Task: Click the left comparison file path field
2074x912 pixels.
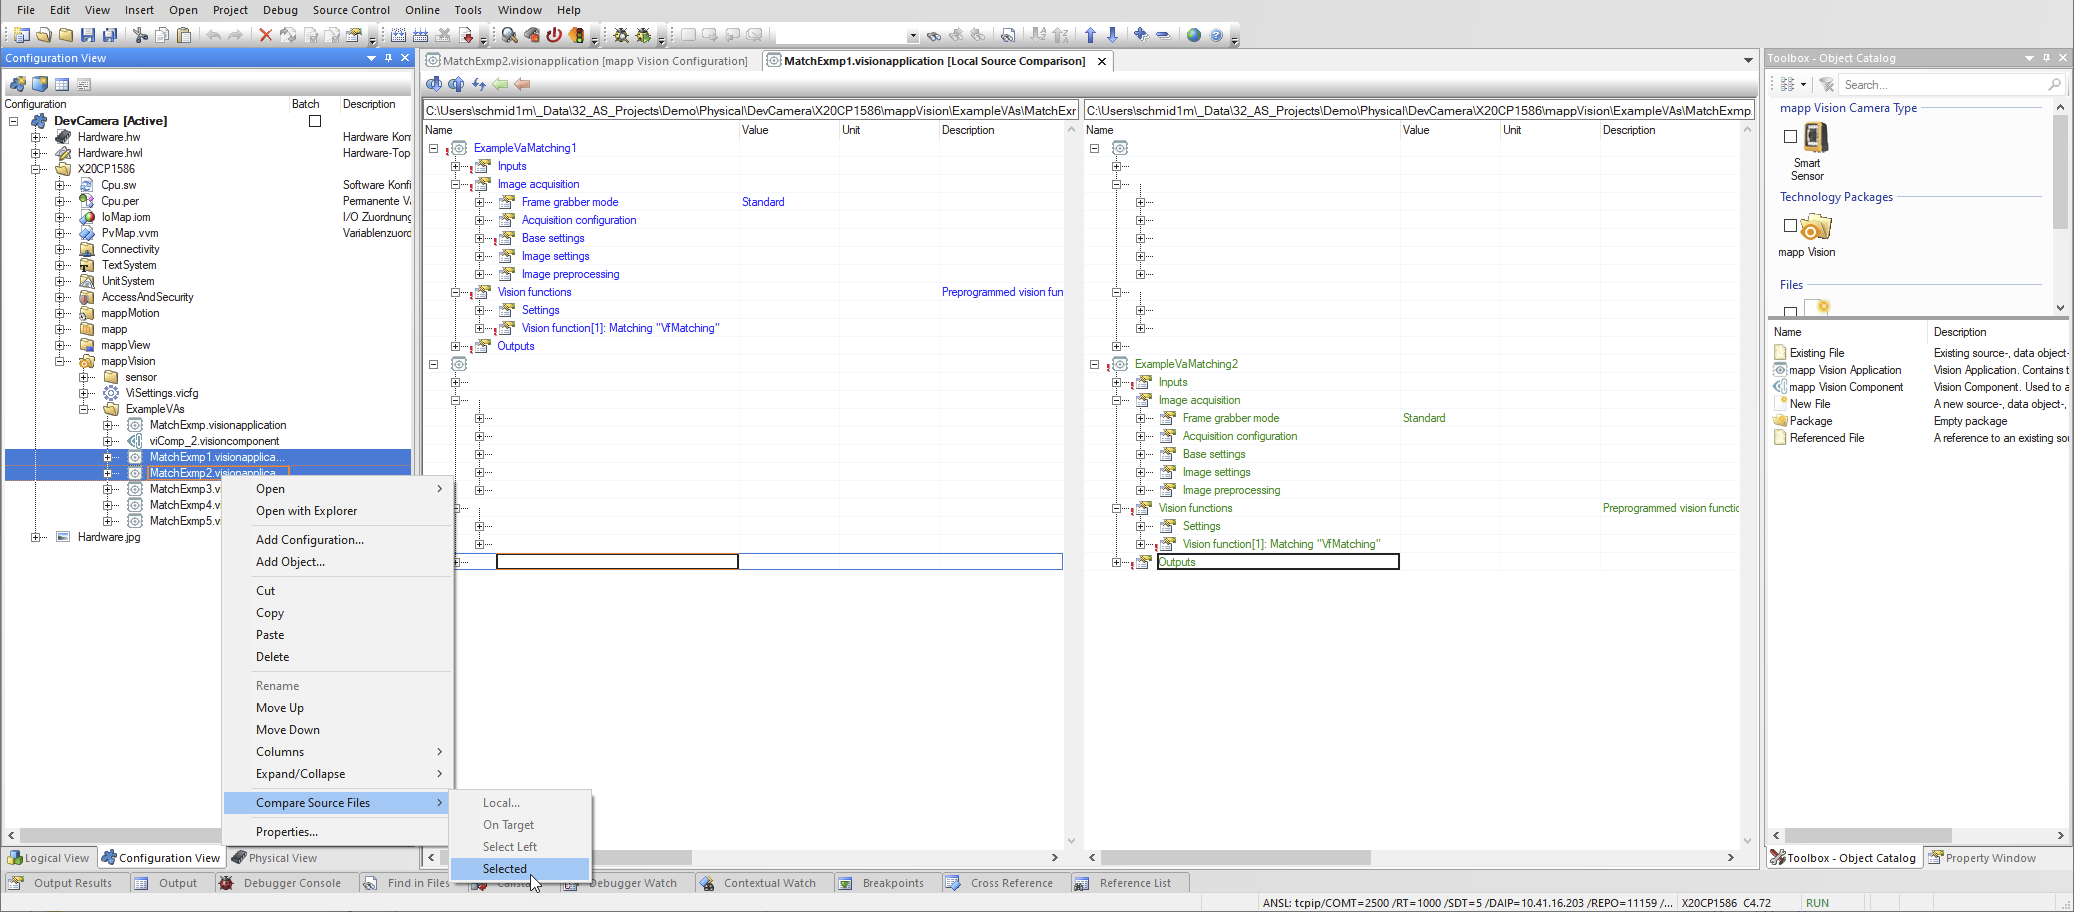Action: coord(751,110)
